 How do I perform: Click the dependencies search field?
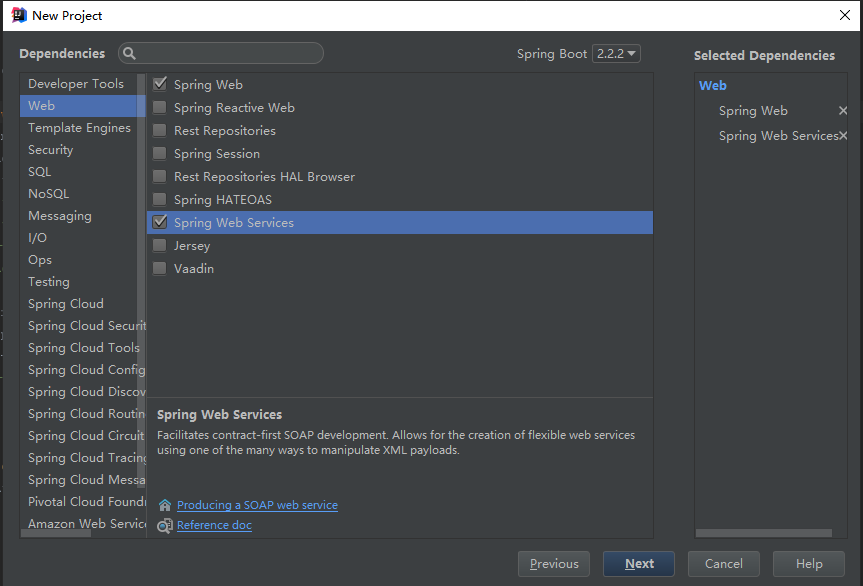tap(221, 53)
